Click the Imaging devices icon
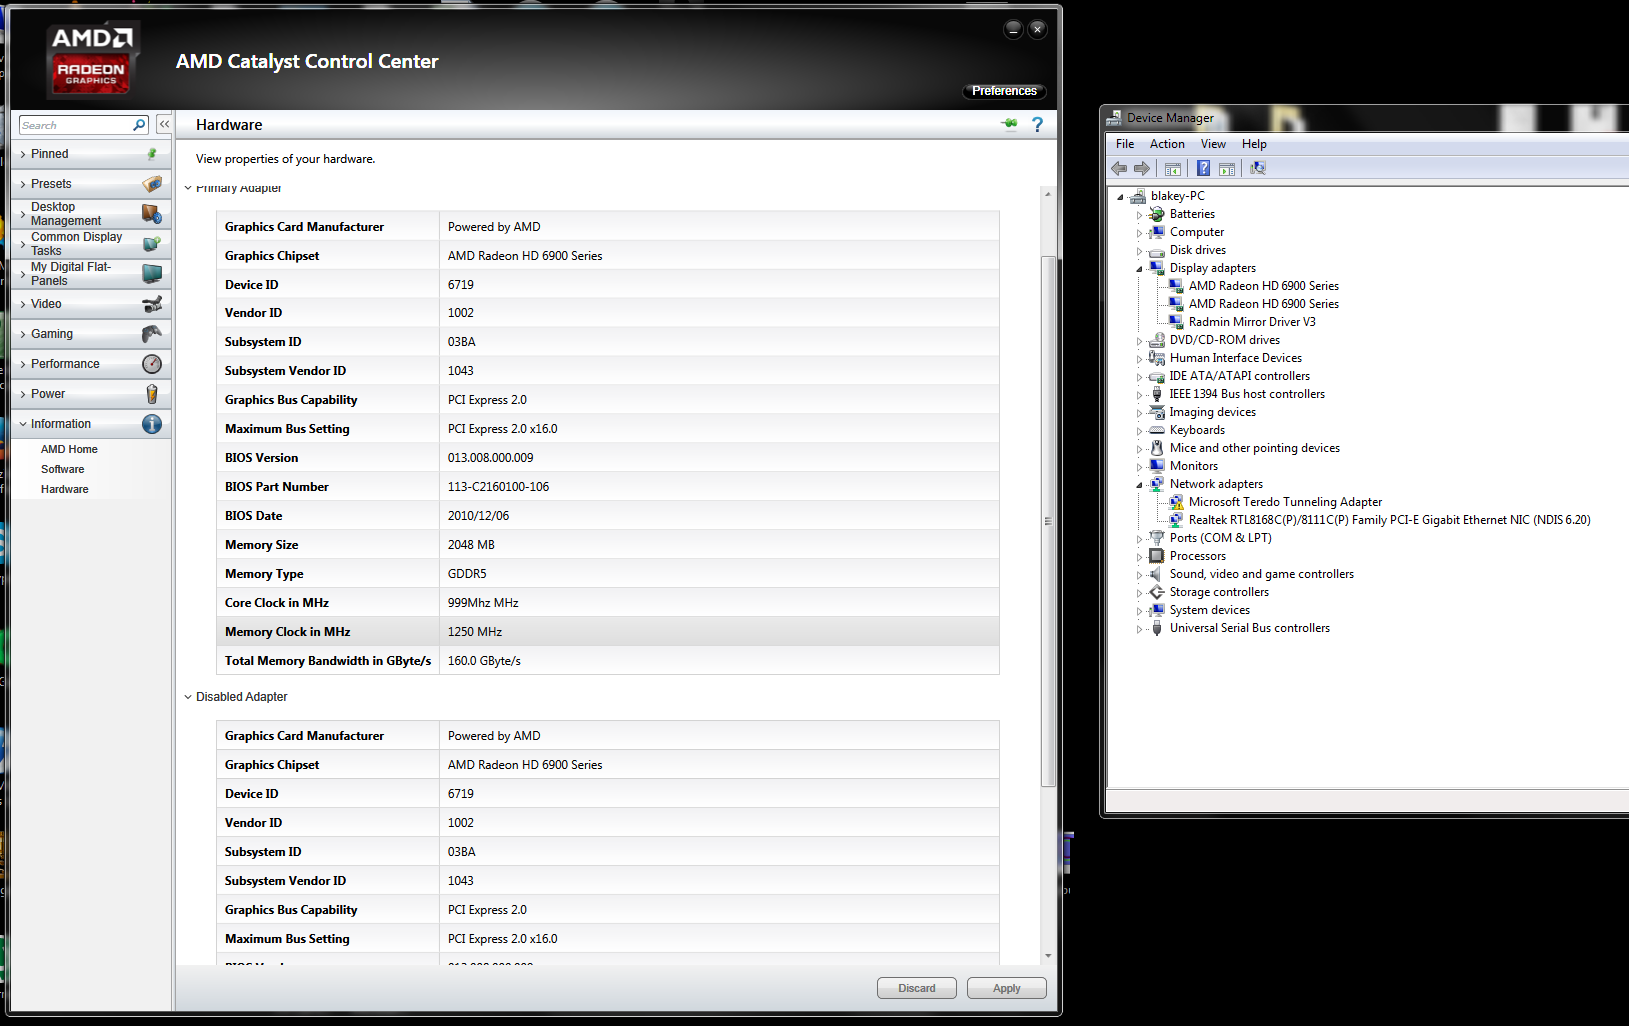The image size is (1629, 1026). tap(1157, 412)
